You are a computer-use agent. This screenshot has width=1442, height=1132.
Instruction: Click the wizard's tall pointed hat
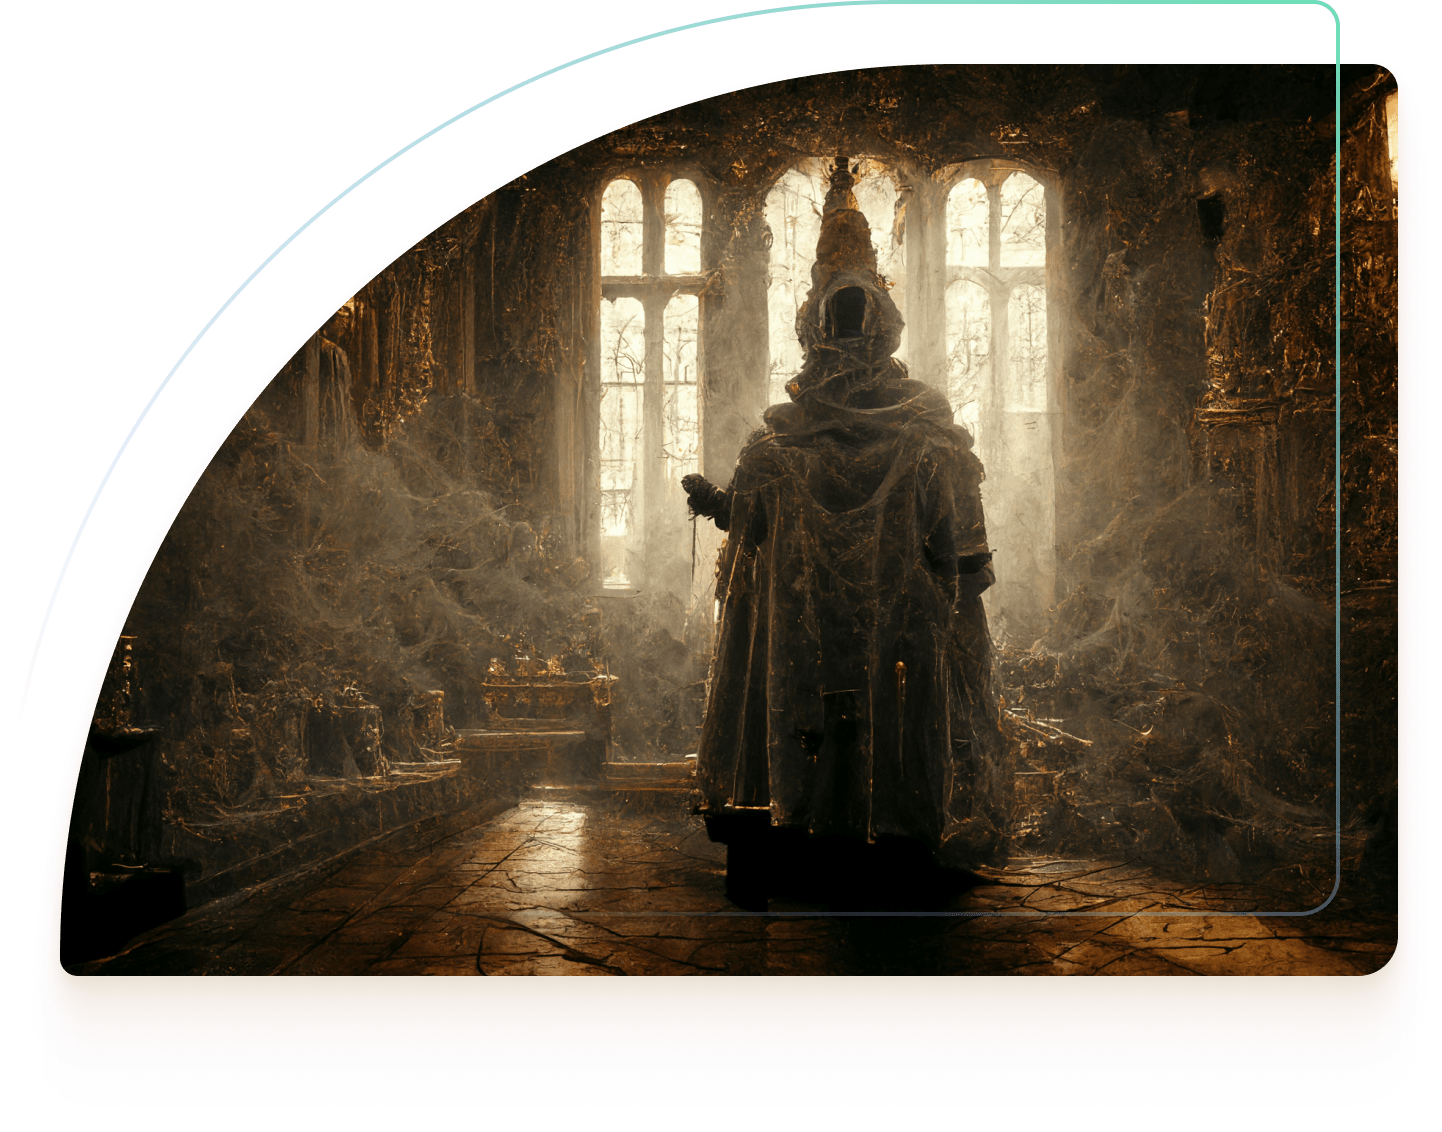point(842,225)
